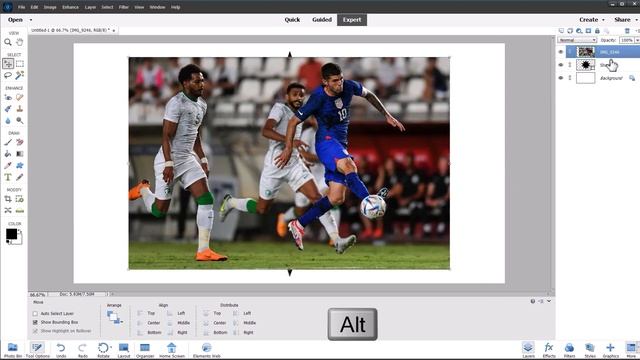Open the blend mode Normal dropdown
The image size is (640, 360).
pyautogui.click(x=577, y=40)
